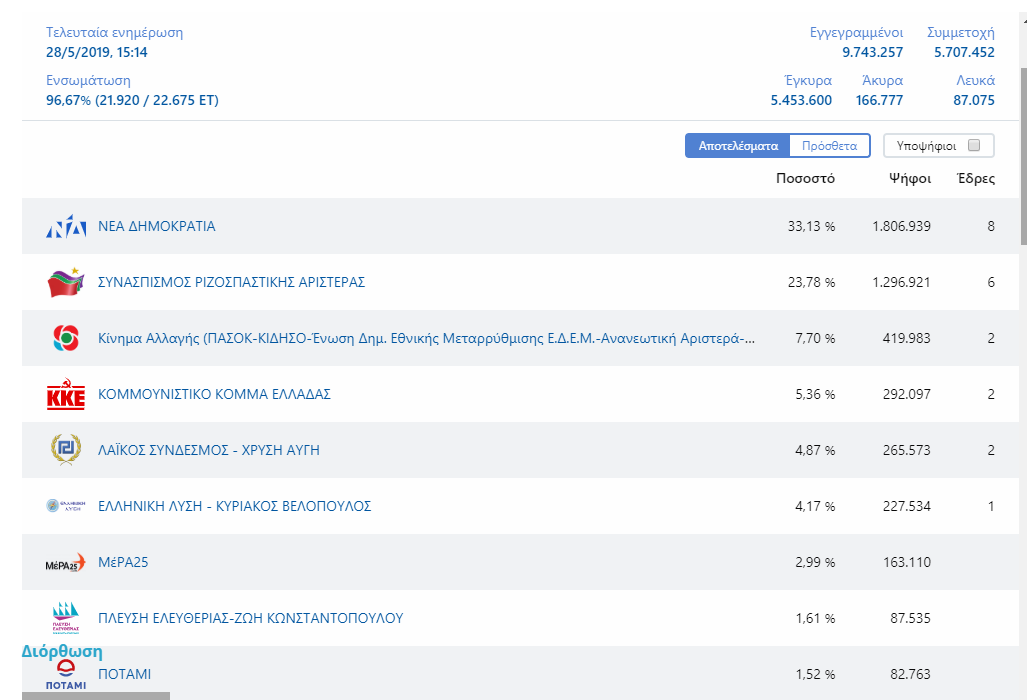This screenshot has width=1027, height=700.
Task: Click the Ενσωμάτωση label
Action: tap(88, 81)
